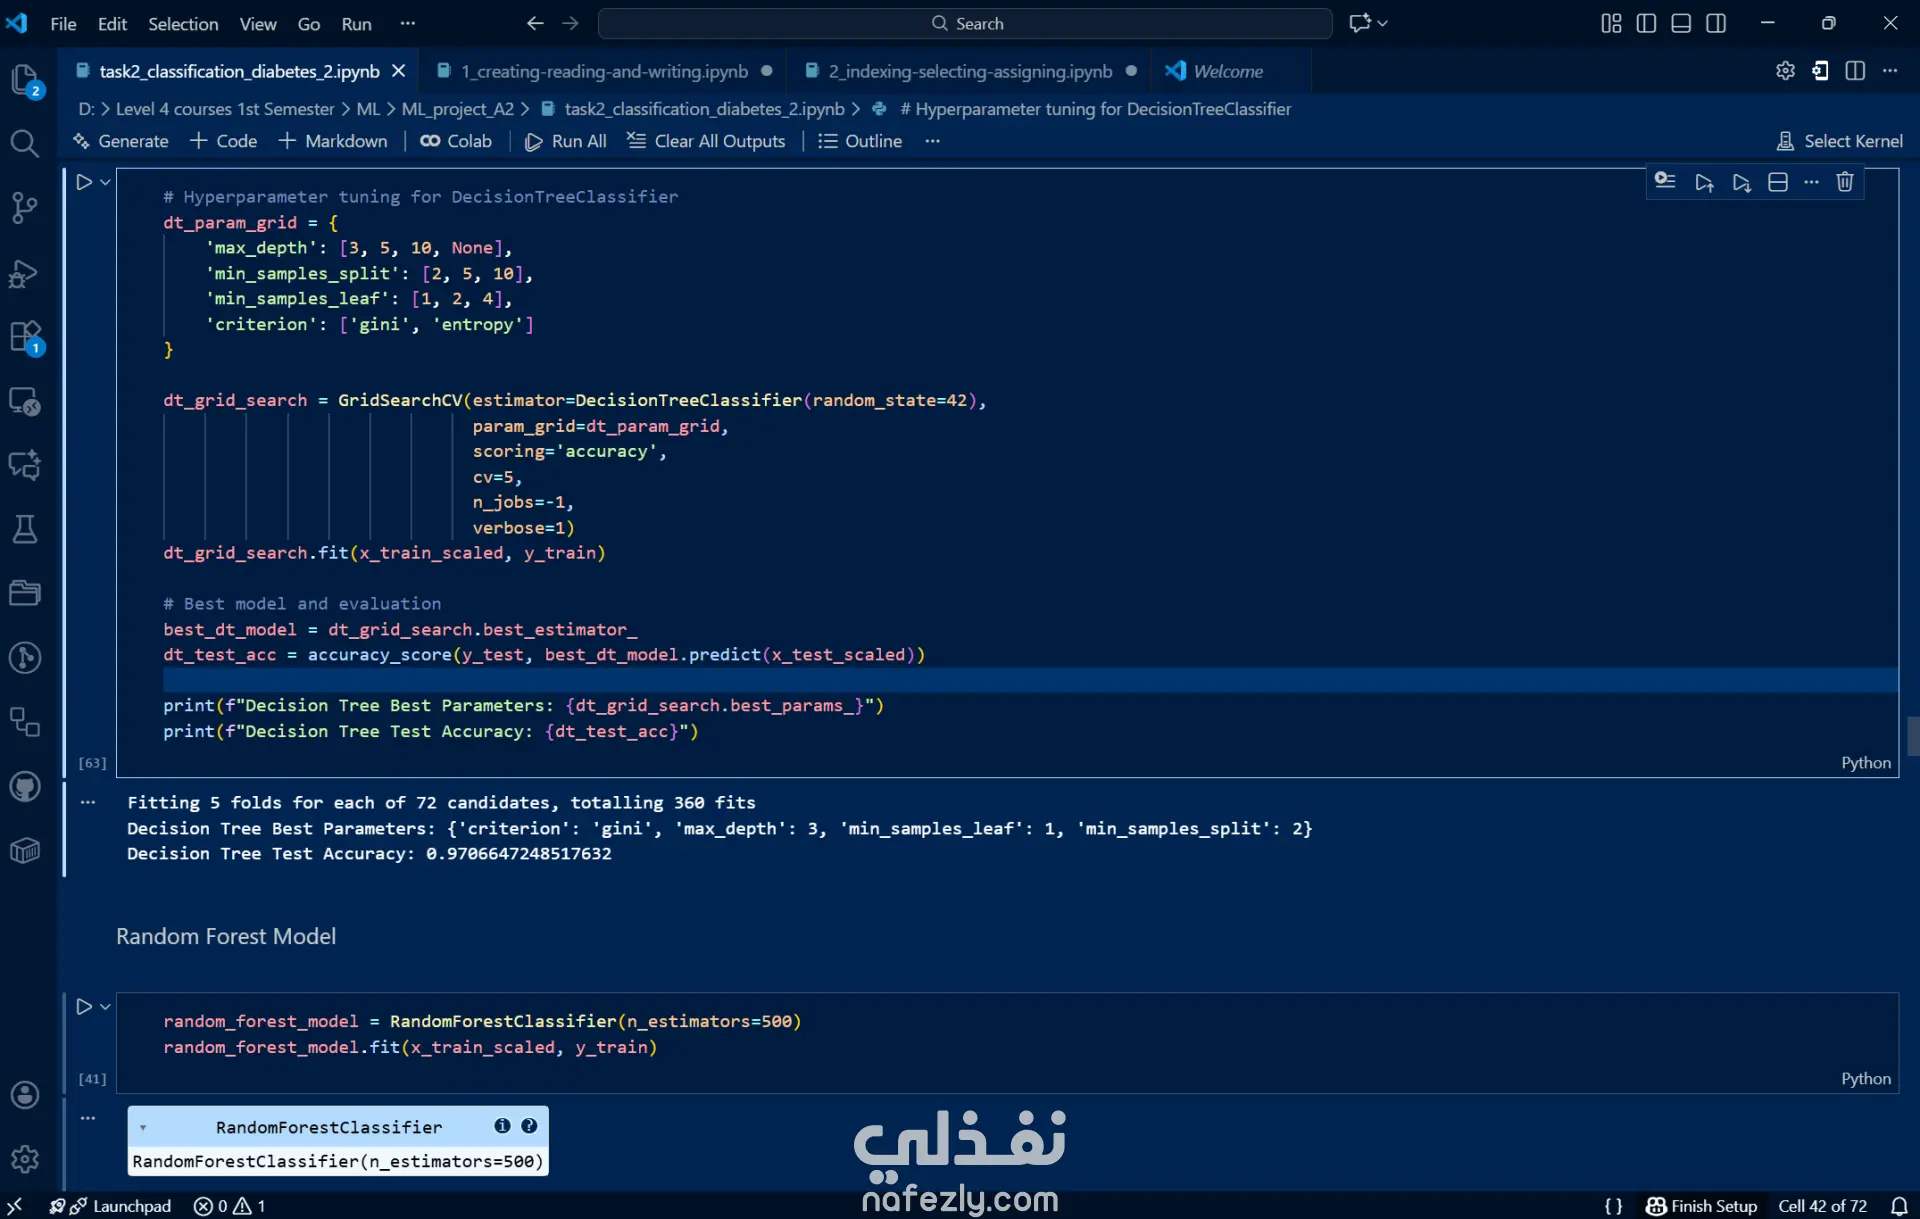Switch to 2_indexing-selecting-assigning.ipynb tab
This screenshot has height=1219, width=1920.
[969, 71]
